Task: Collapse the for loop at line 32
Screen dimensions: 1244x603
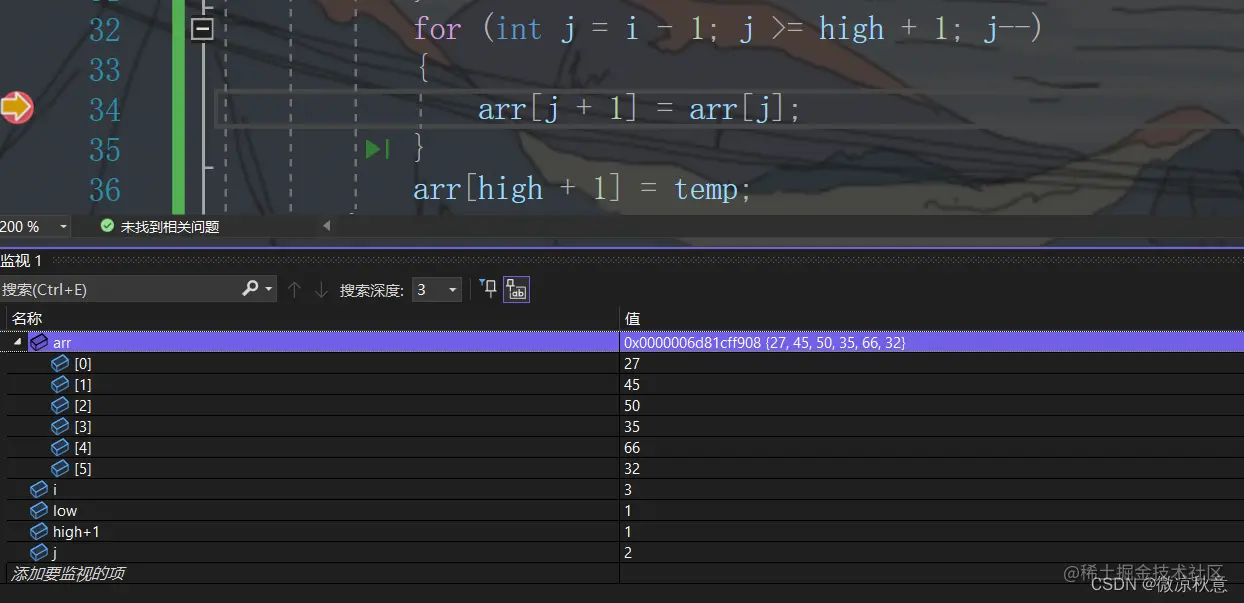Action: [x=202, y=30]
